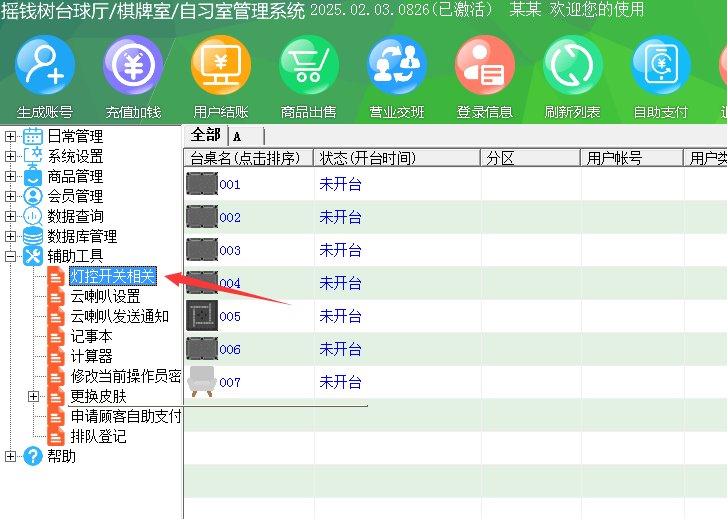
Task: Open 排队登记 in the sidebar
Action: point(98,436)
